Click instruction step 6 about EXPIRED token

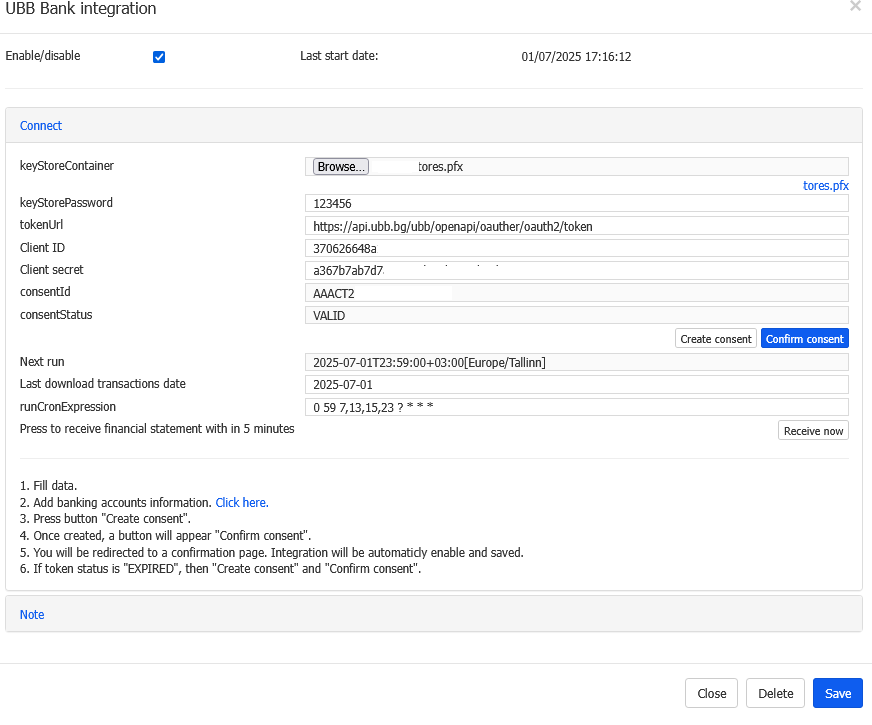point(220,569)
